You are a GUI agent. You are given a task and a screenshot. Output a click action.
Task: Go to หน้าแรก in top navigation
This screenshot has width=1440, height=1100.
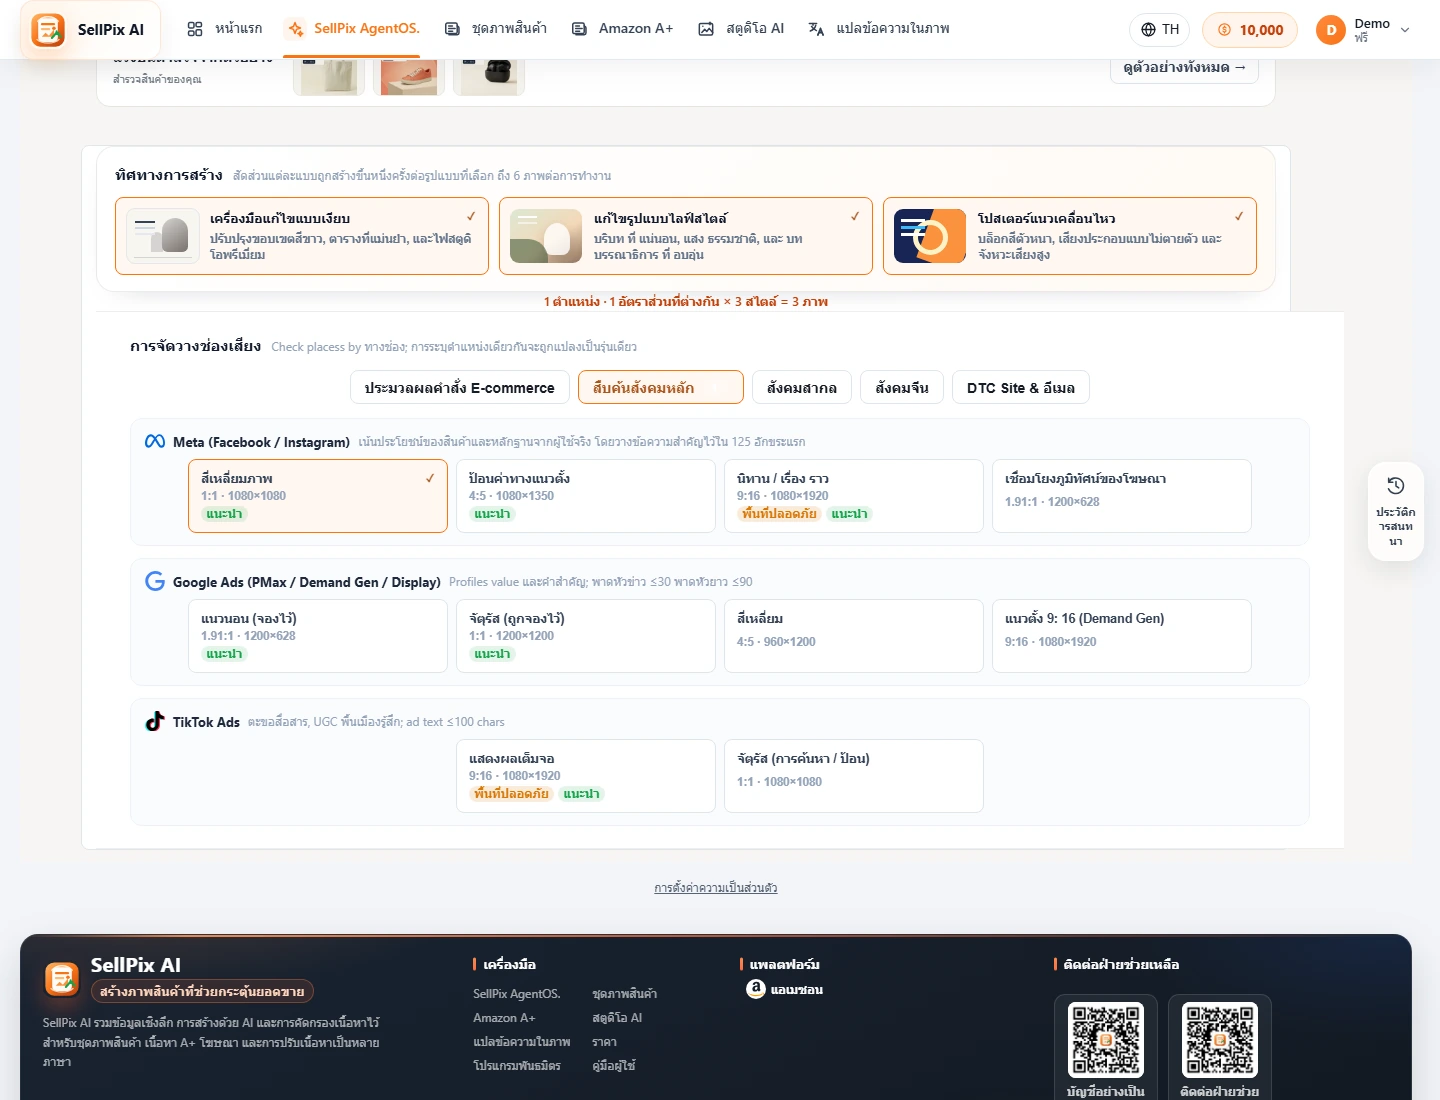coord(225,29)
